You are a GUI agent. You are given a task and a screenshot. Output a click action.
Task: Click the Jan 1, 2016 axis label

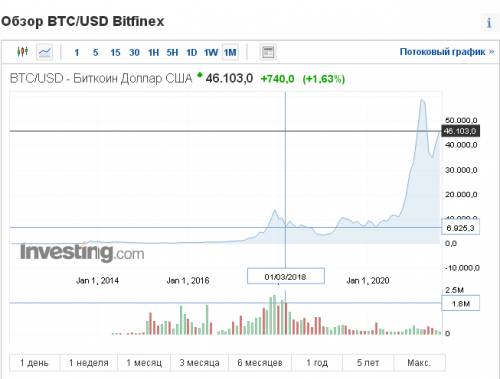188,281
